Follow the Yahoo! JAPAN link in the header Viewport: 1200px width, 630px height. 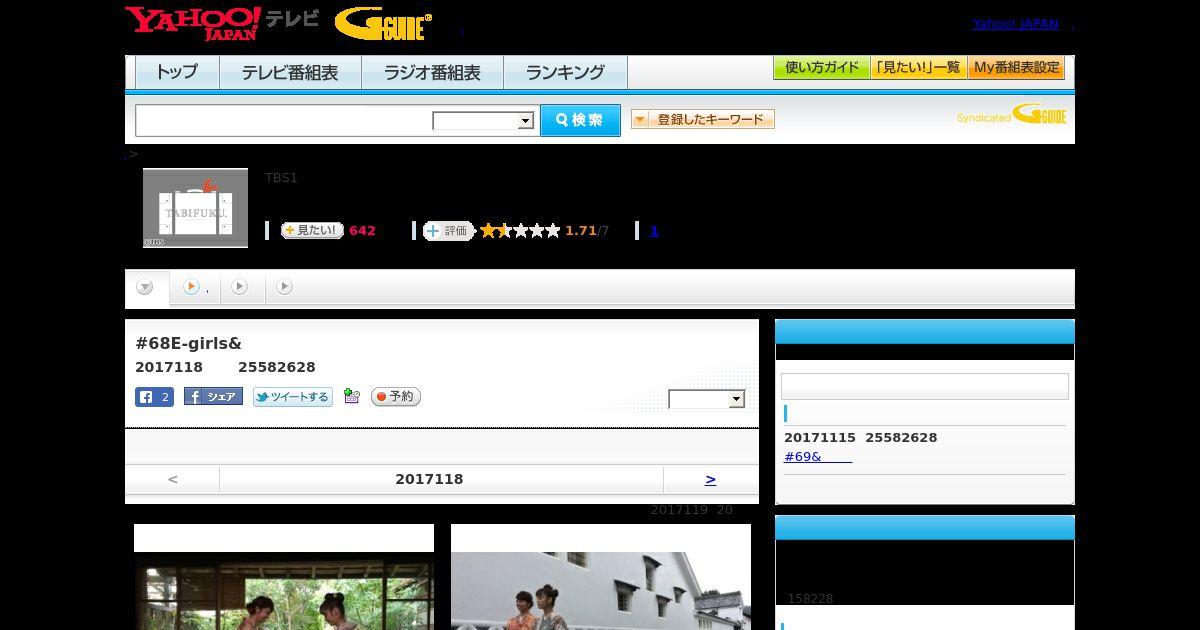point(1015,24)
